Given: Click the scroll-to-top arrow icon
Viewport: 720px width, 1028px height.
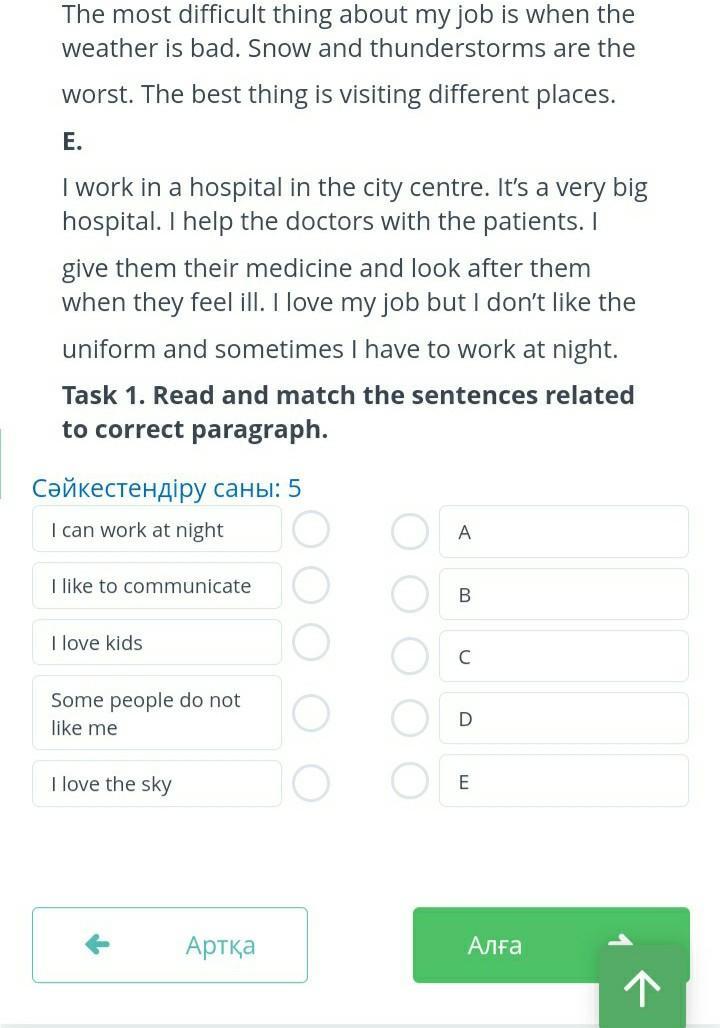Looking at the screenshot, I should [x=642, y=988].
